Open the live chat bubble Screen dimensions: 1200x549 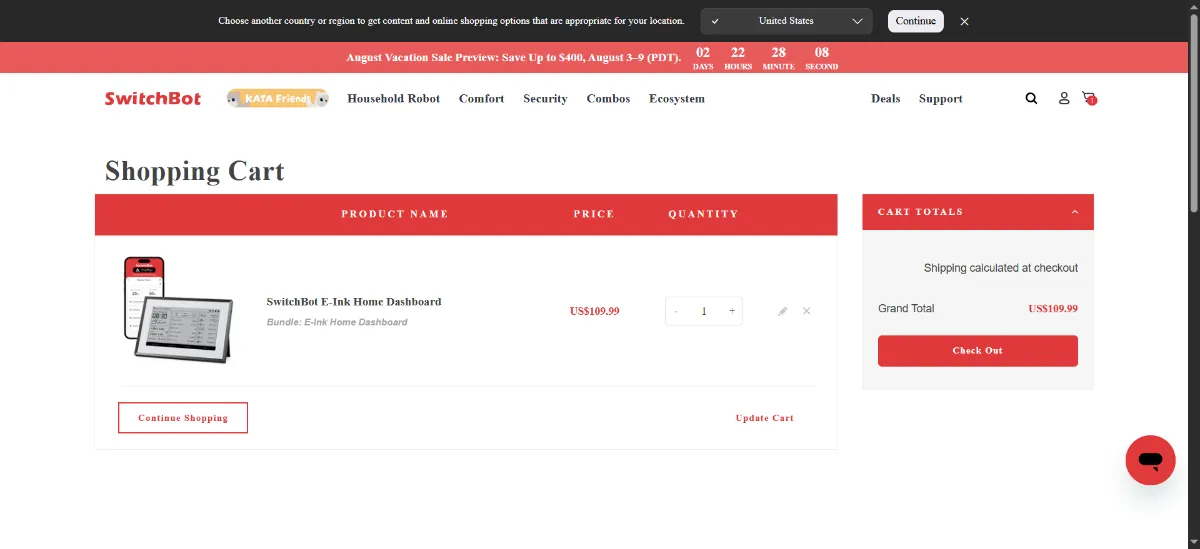pos(1150,460)
